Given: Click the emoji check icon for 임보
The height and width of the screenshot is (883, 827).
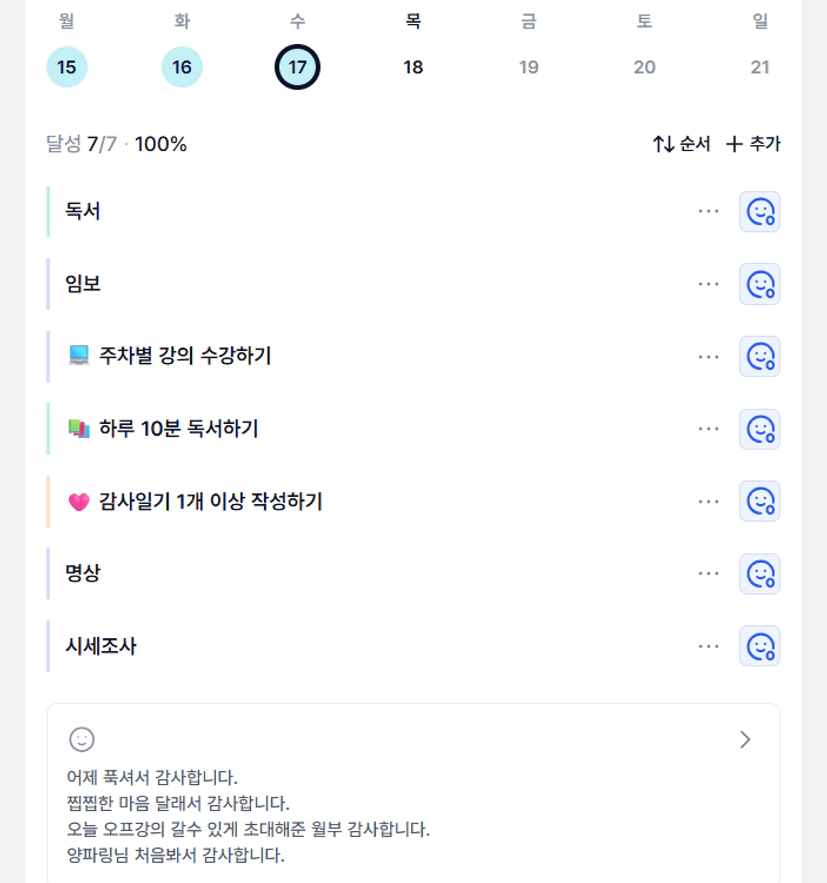Looking at the screenshot, I should click(x=759, y=284).
